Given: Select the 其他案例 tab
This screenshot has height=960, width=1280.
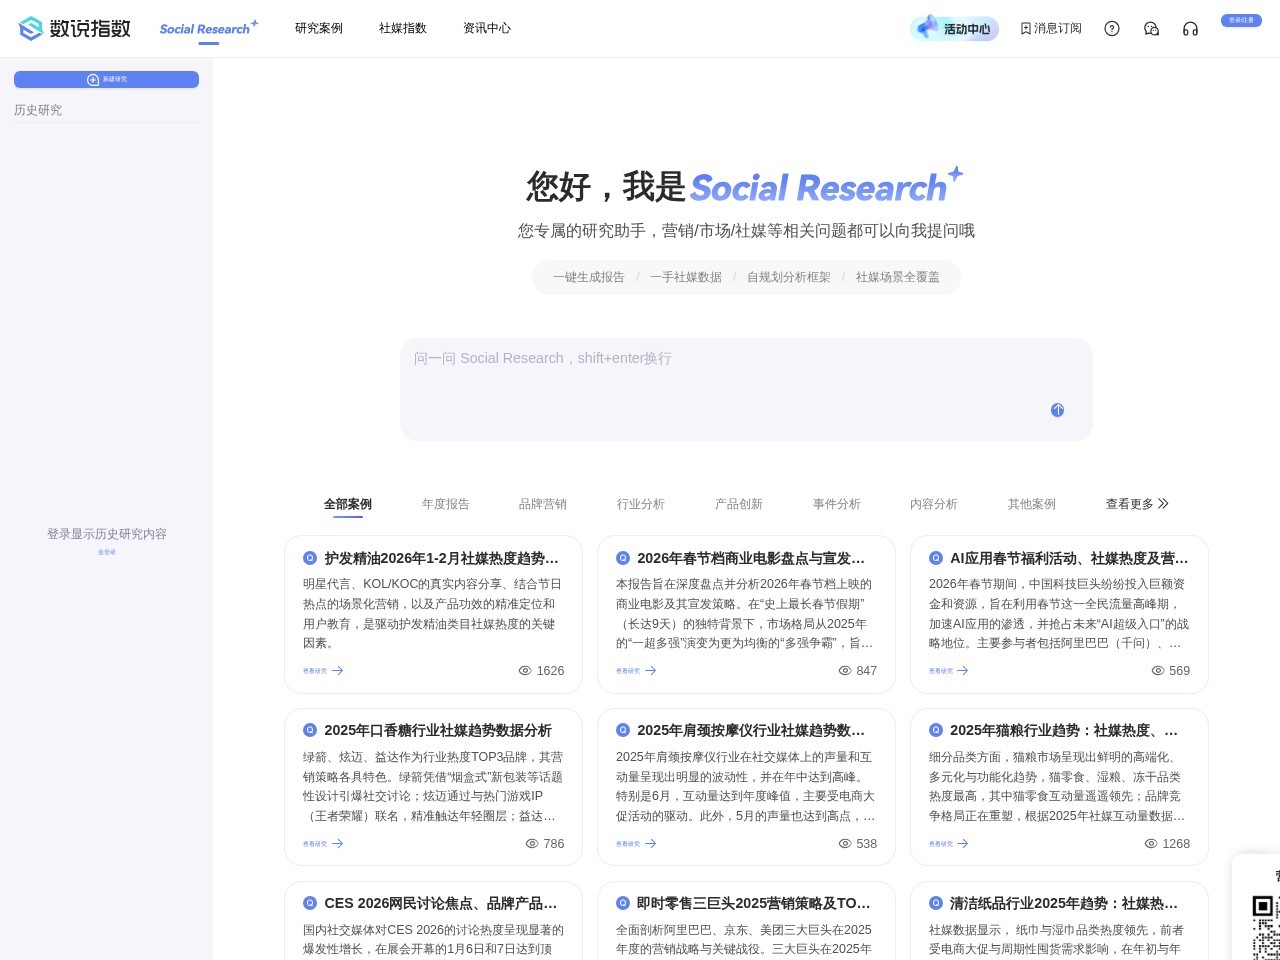Looking at the screenshot, I should pyautogui.click(x=1032, y=504).
